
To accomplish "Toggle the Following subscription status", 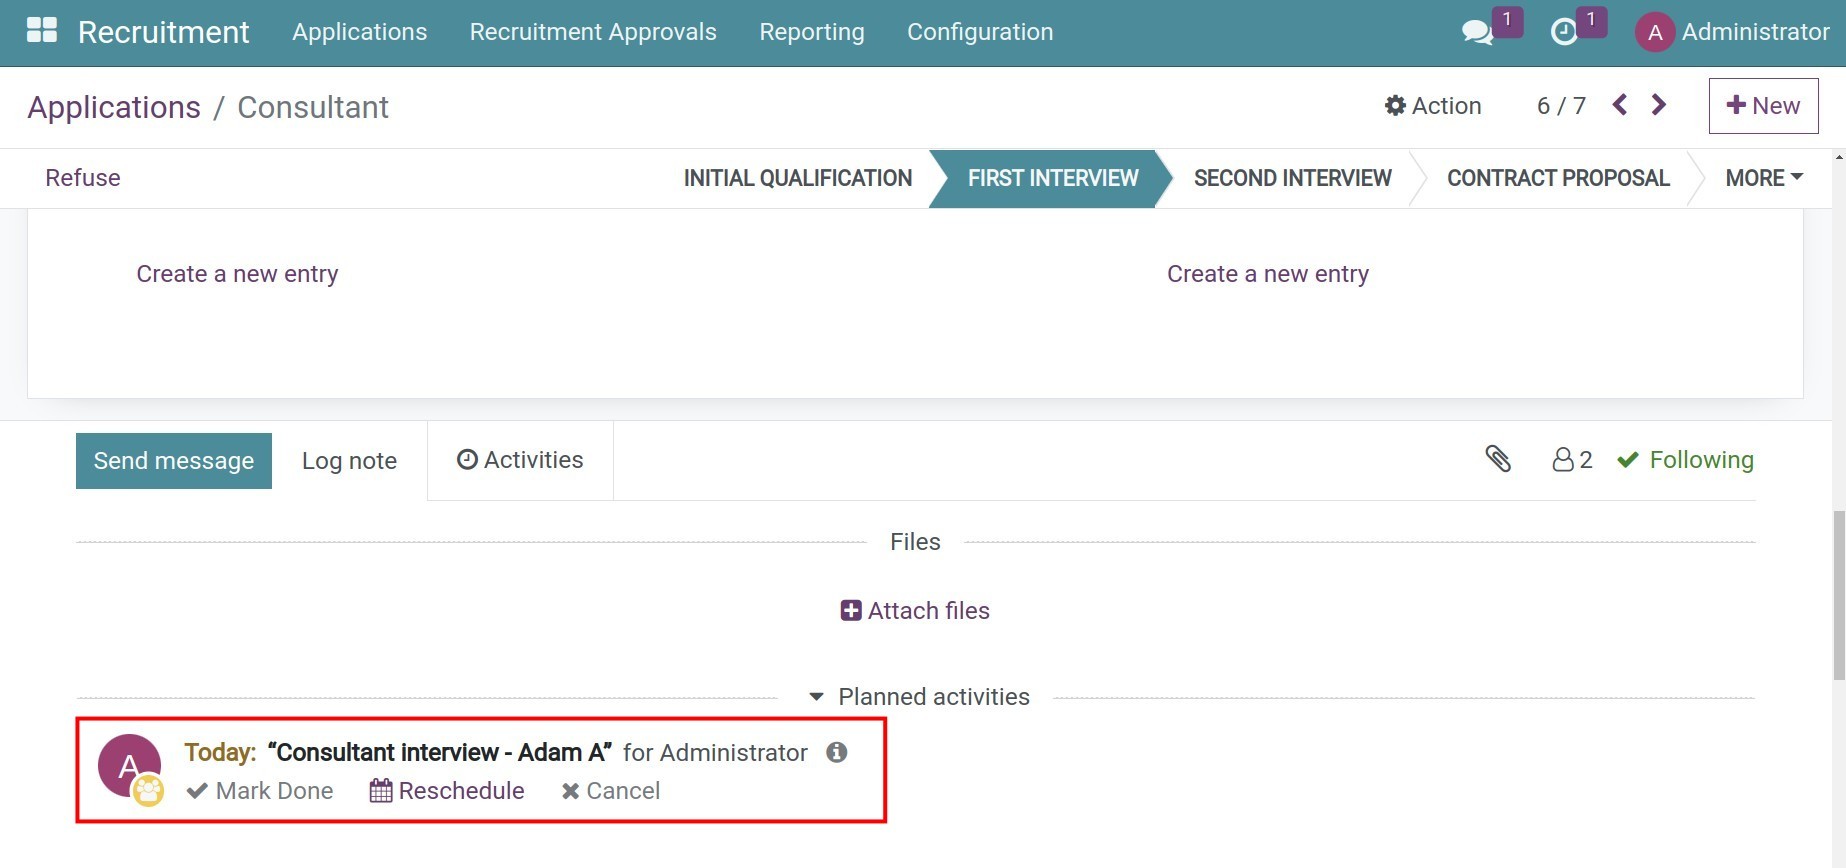I will point(1685,460).
